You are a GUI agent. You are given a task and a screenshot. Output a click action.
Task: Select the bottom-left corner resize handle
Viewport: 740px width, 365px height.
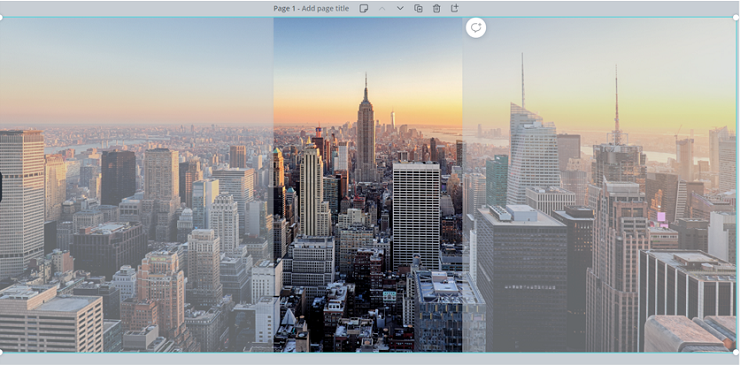[x=1, y=352]
